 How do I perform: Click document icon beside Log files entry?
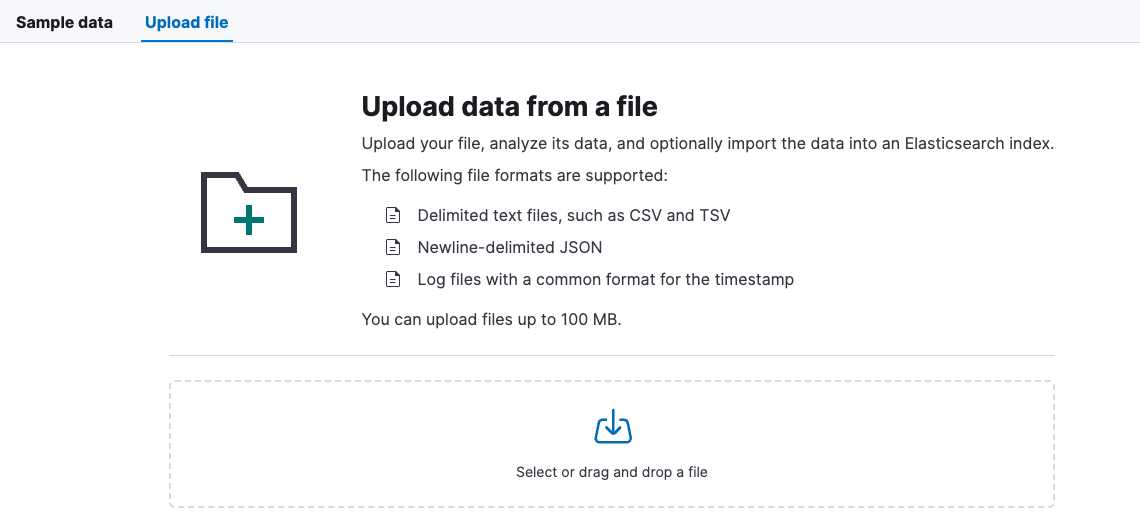[x=394, y=279]
